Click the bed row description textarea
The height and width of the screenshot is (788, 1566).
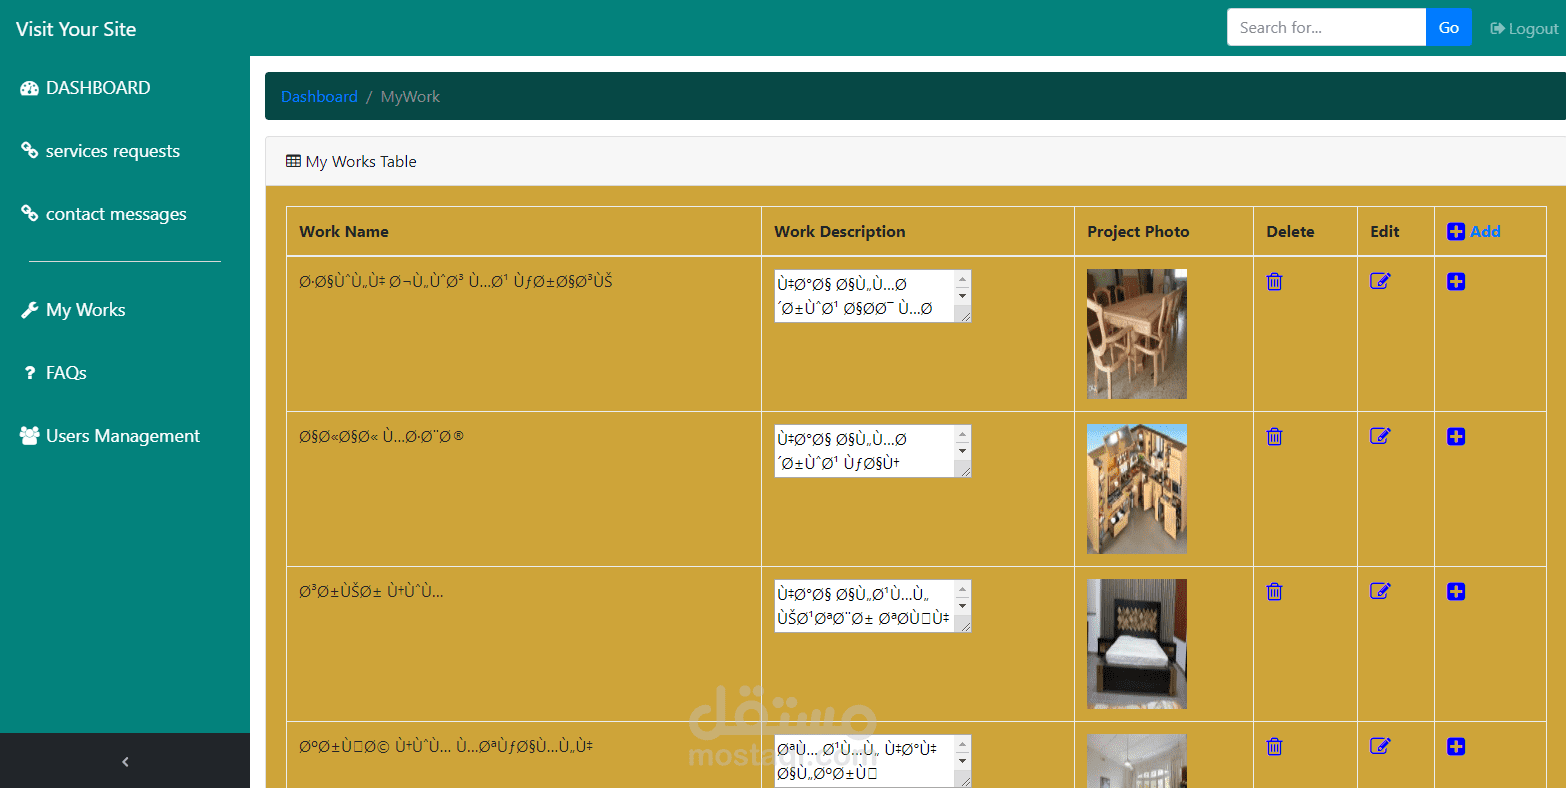[872, 606]
